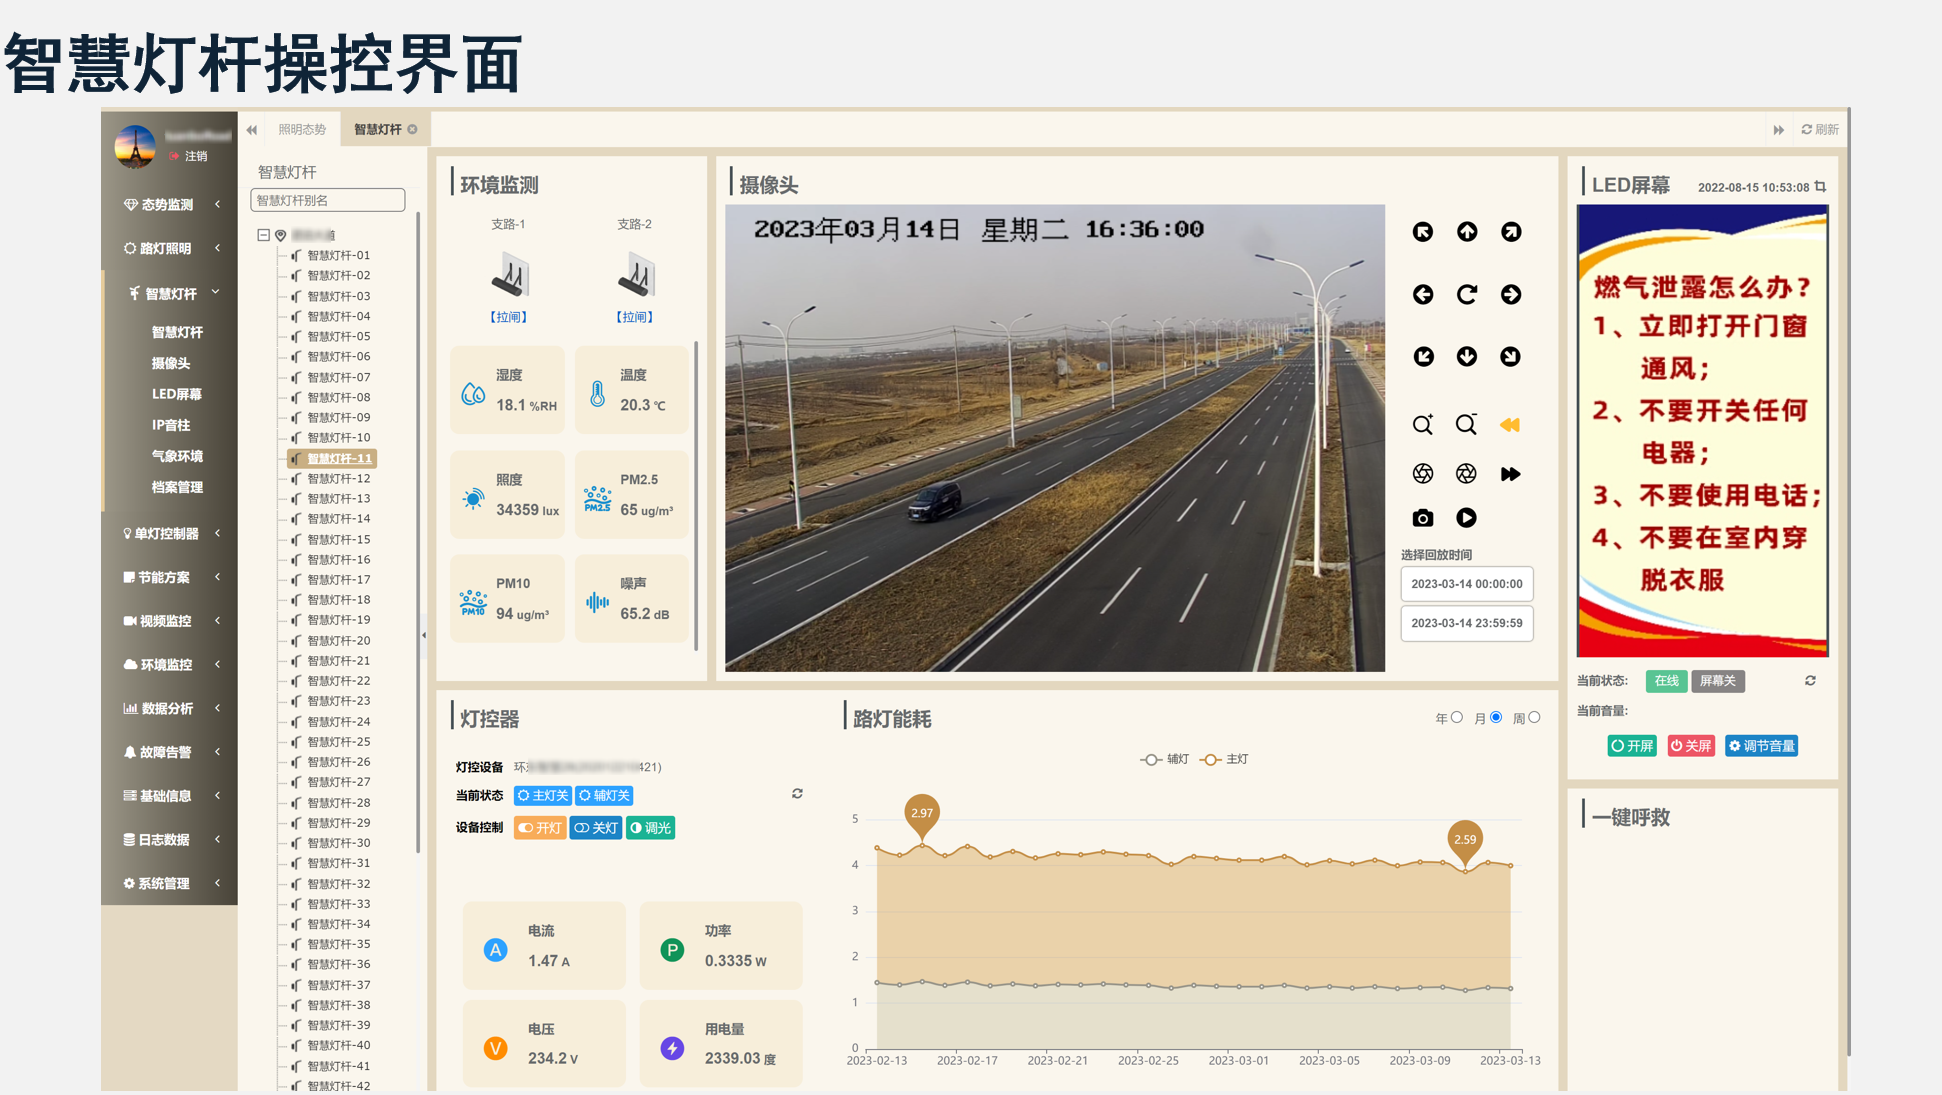Open LED屏幕 submenu item
Screen dimensions: 1942x1095
coord(177,394)
